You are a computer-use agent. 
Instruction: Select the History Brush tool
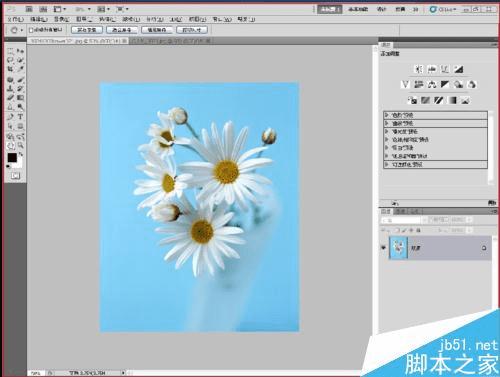(20, 89)
